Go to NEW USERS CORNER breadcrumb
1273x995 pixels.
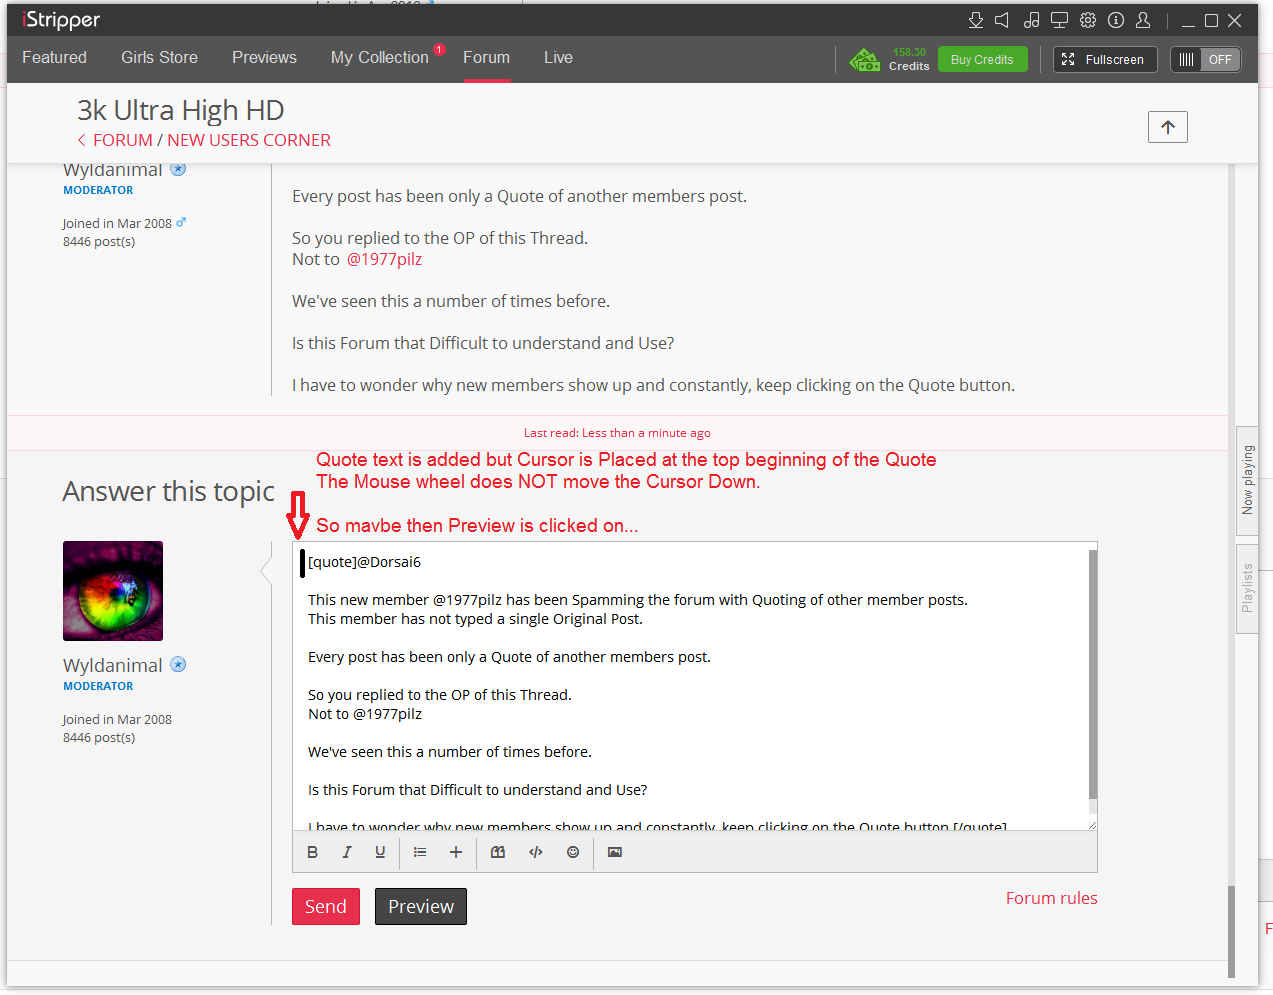coord(249,140)
